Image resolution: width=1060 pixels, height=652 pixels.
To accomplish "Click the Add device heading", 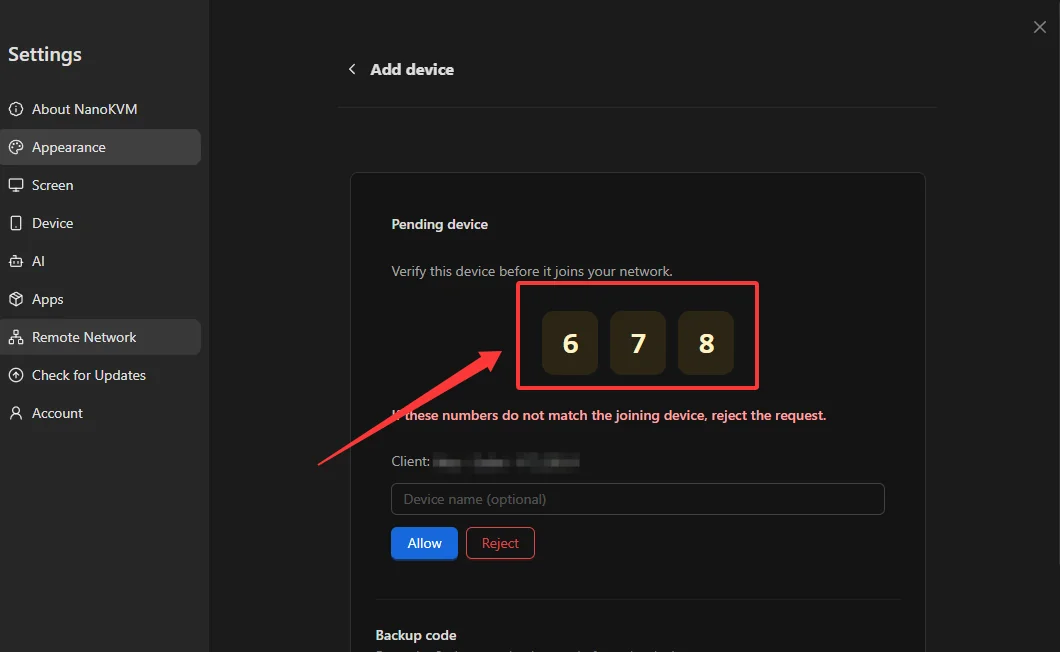I will point(412,70).
